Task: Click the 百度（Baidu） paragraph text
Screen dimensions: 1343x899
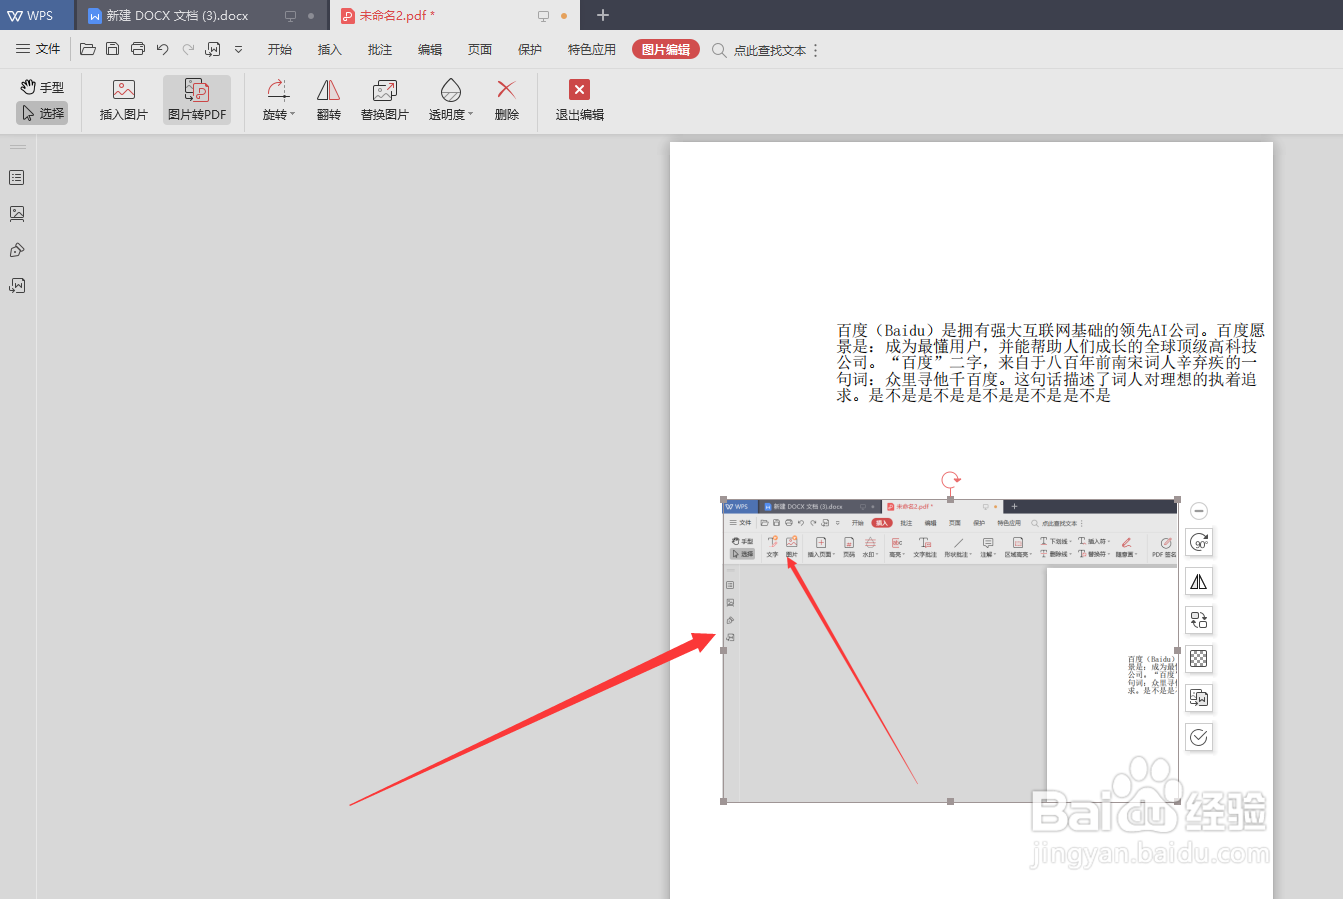Action: [1050, 362]
